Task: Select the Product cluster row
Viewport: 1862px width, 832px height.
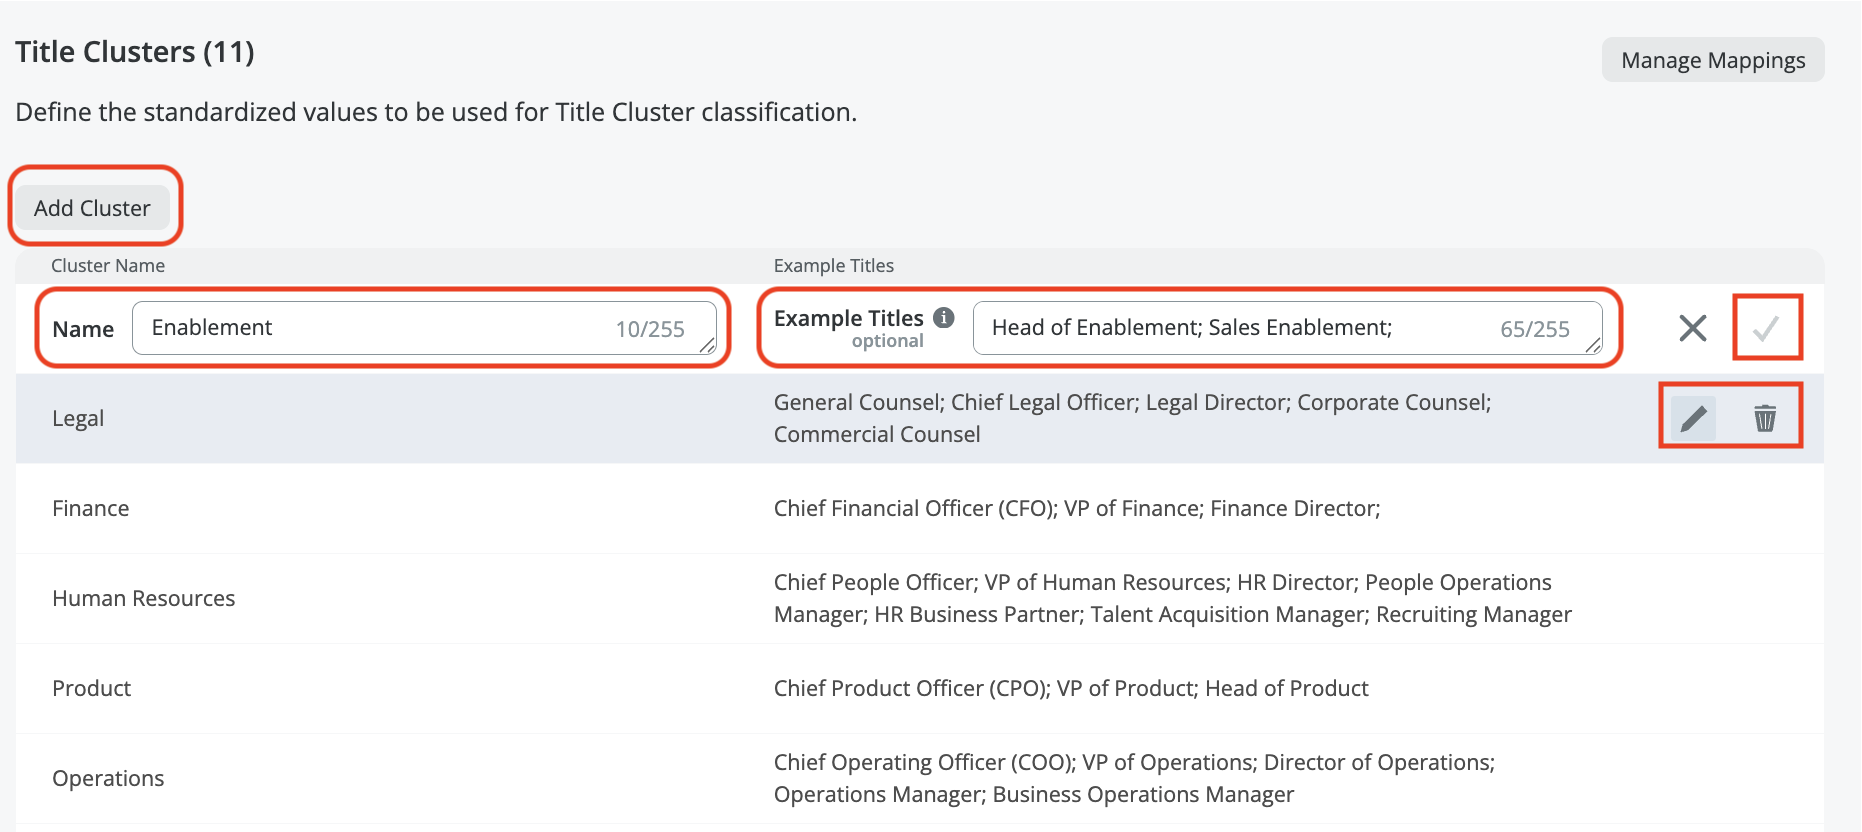Action: [x=92, y=689]
